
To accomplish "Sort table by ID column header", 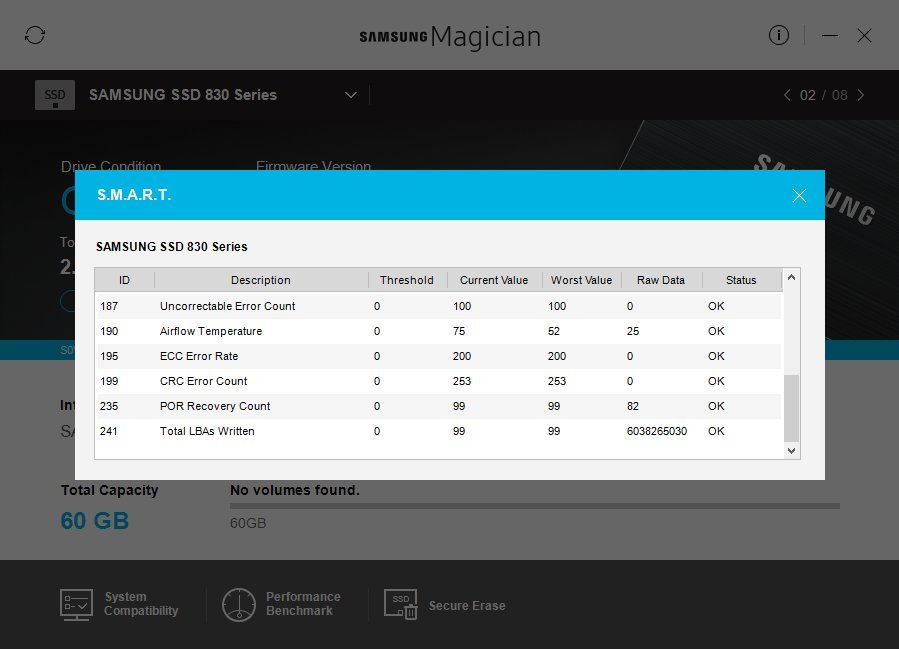I will tap(124, 280).
